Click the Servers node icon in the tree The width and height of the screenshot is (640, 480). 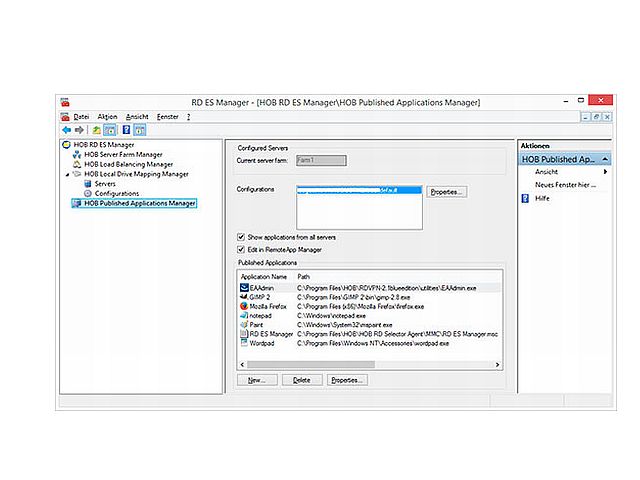(87, 184)
